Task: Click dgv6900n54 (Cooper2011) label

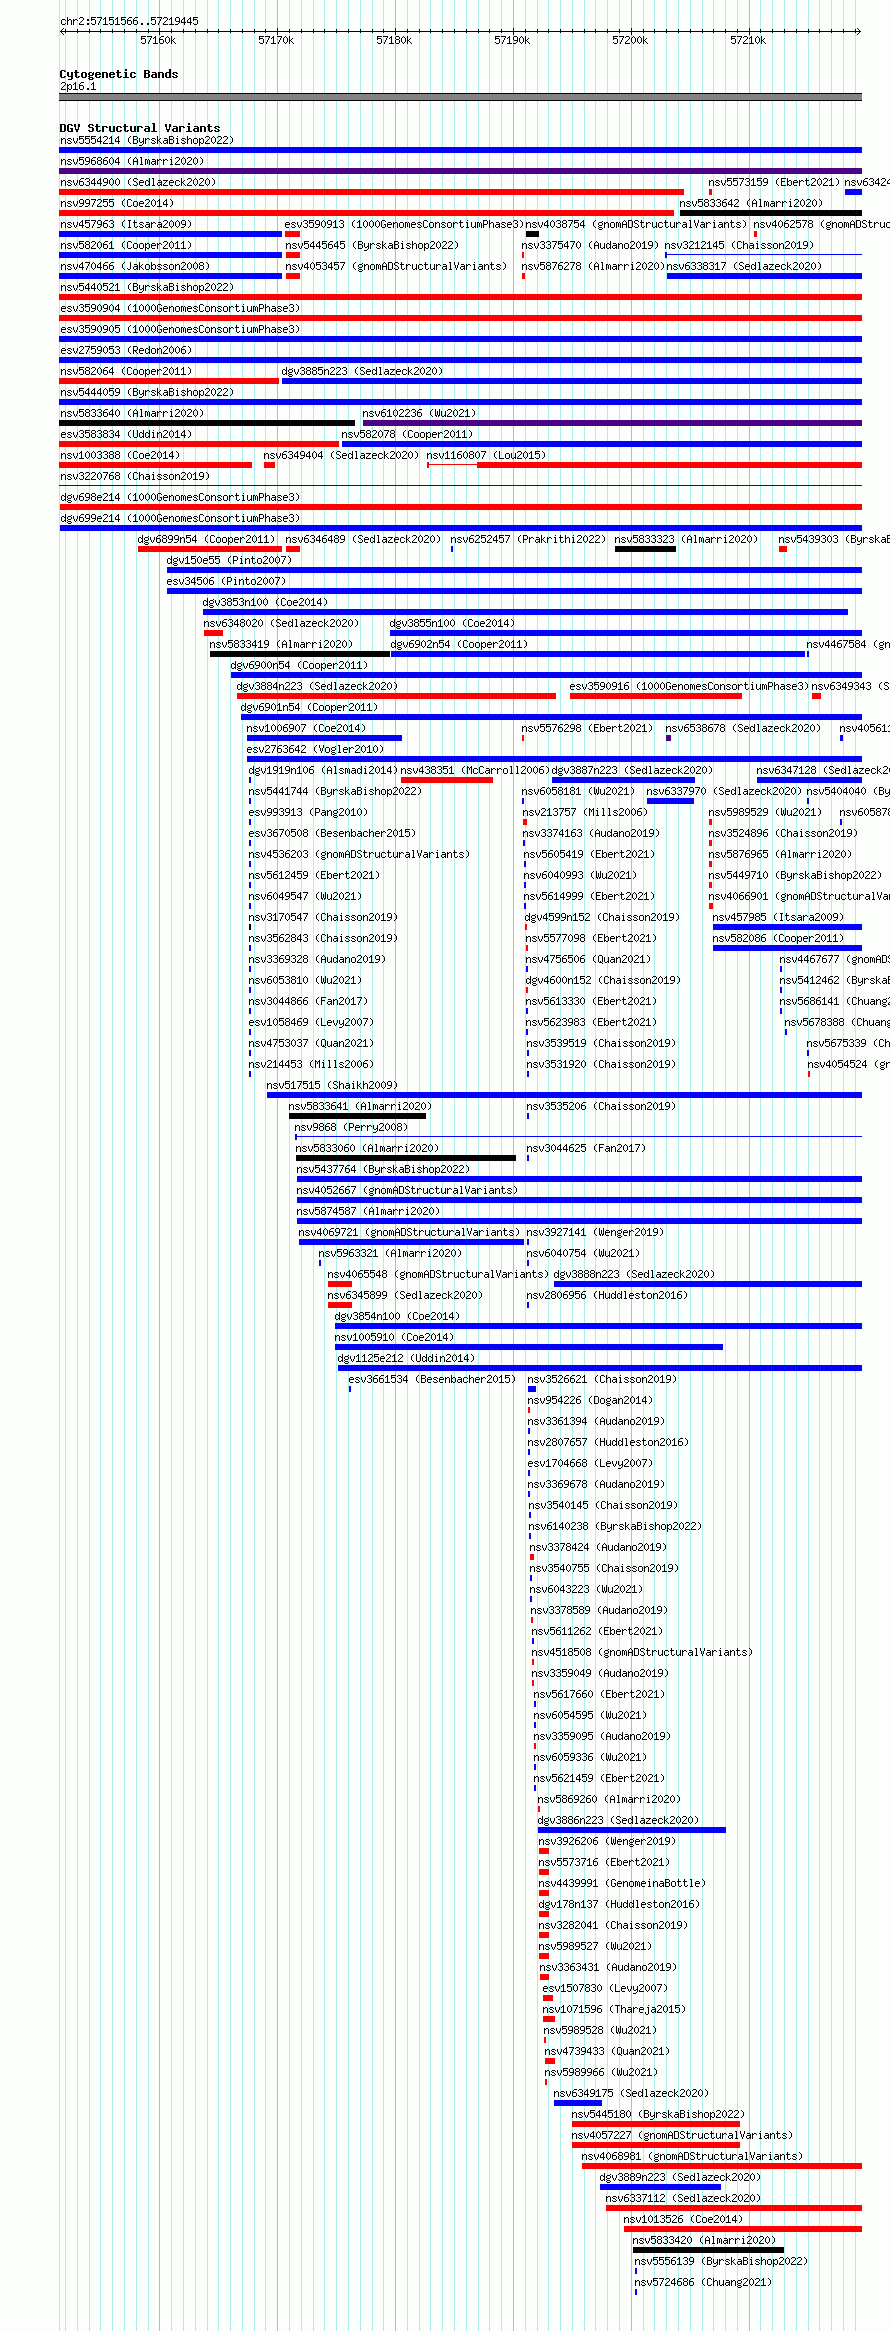Action: pos(299,665)
